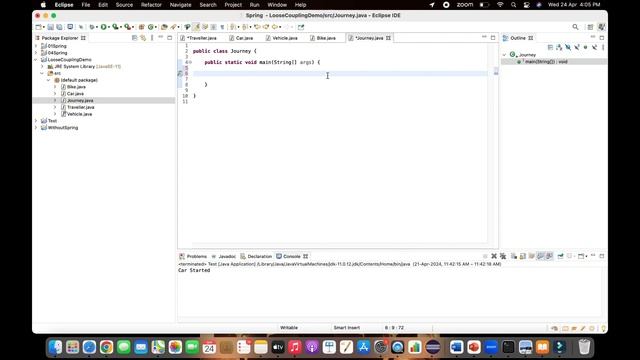
Task: Expand the Test project
Action: click(x=36, y=121)
